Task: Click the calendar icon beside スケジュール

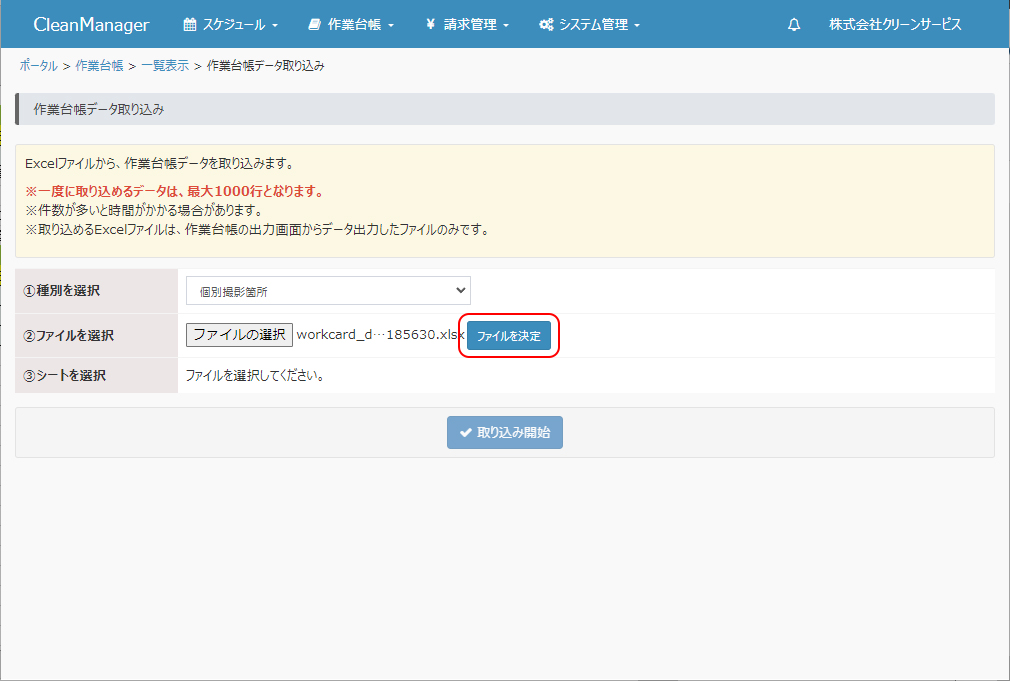Action: click(190, 25)
